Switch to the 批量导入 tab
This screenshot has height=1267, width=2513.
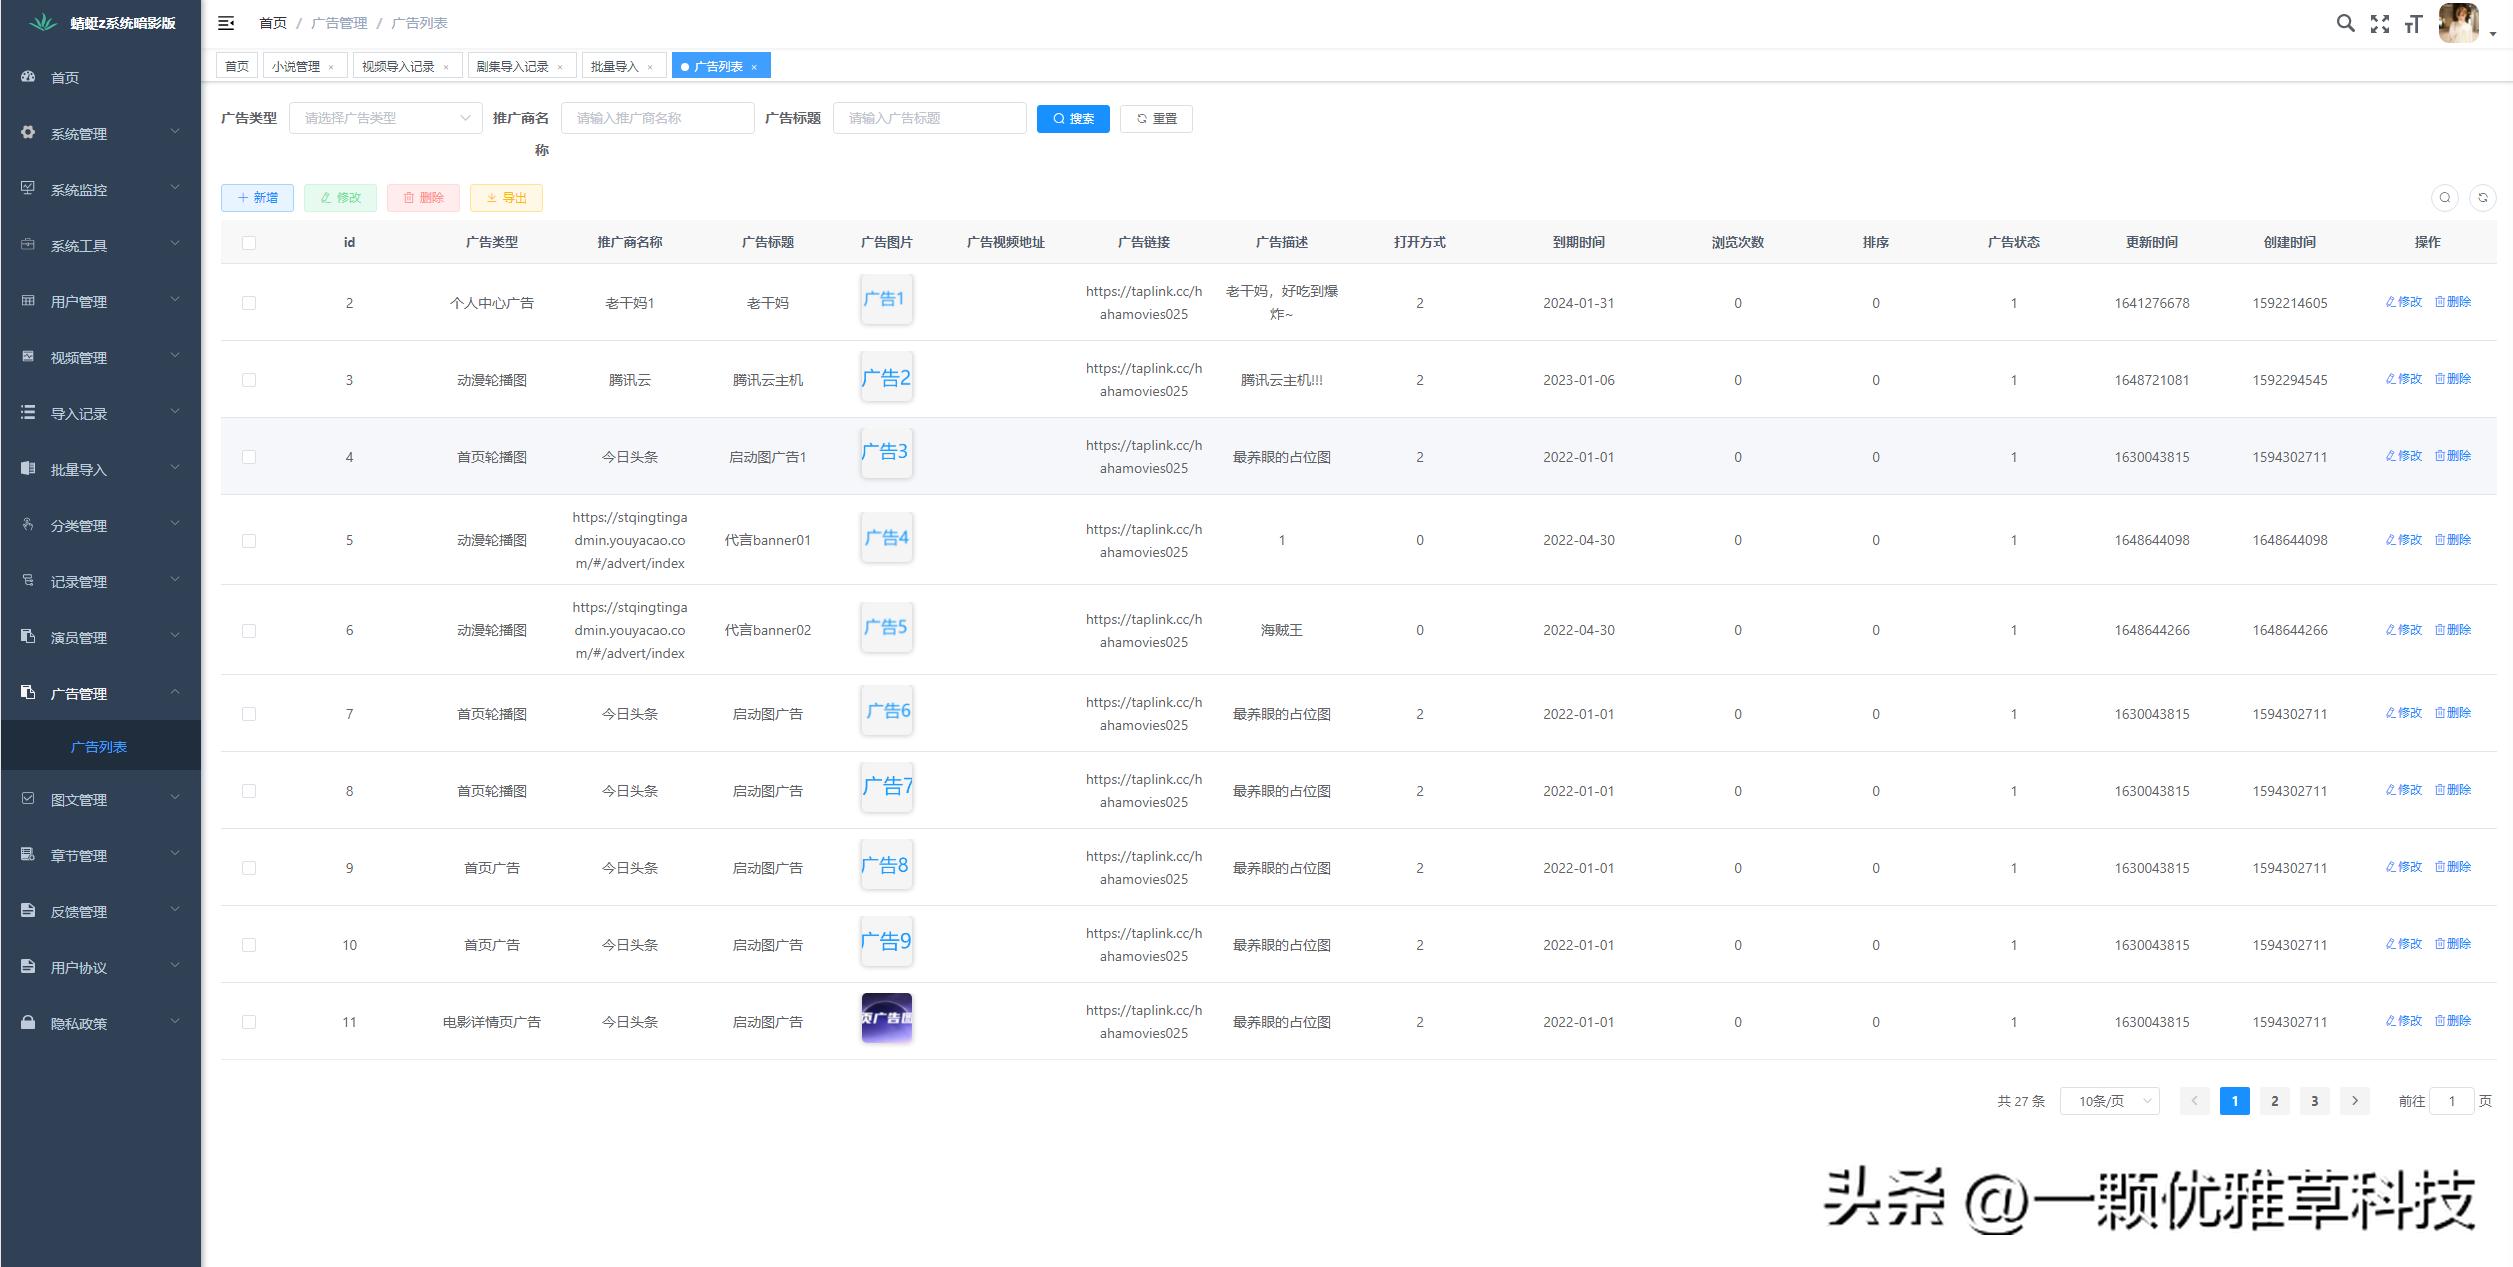click(617, 65)
